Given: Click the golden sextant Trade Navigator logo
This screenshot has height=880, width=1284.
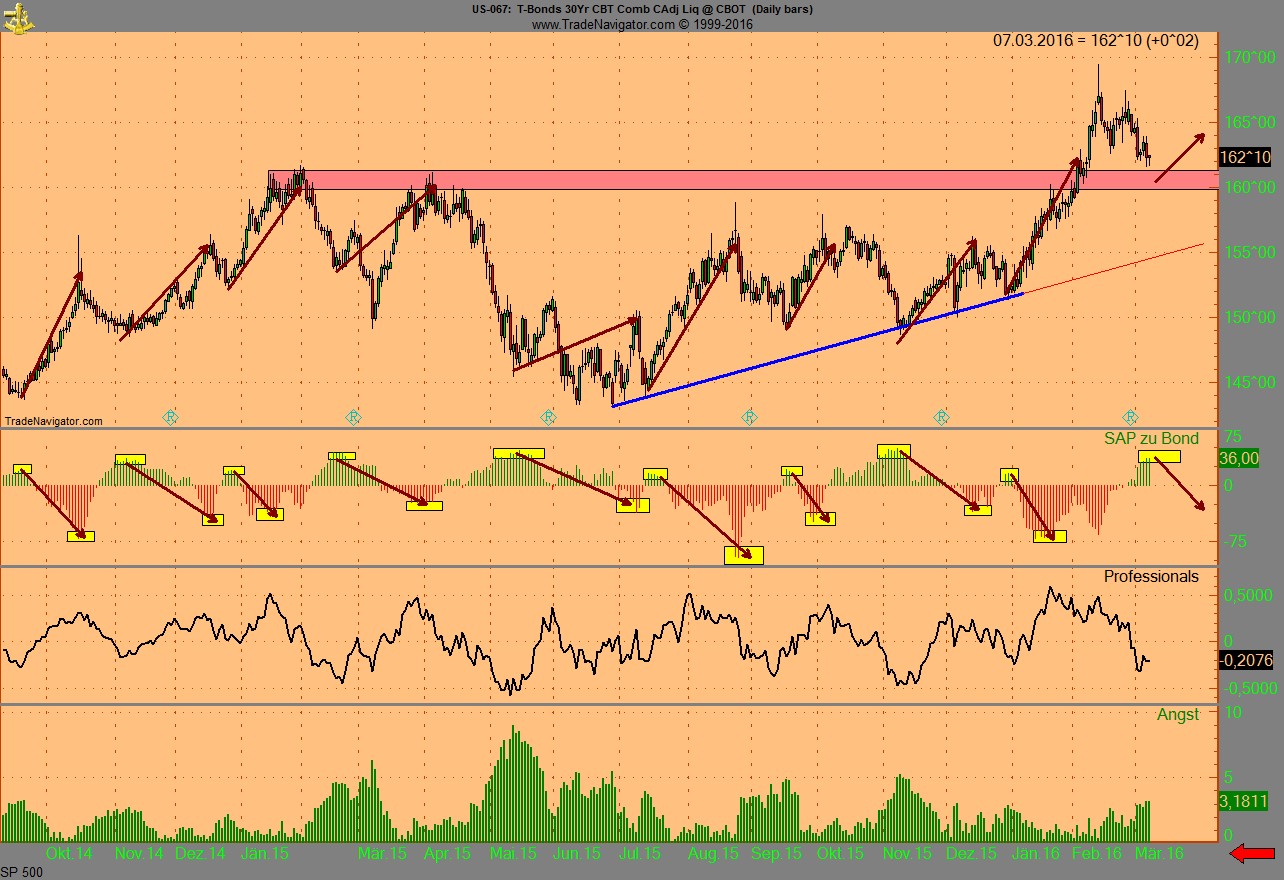Looking at the screenshot, I should click(20, 18).
